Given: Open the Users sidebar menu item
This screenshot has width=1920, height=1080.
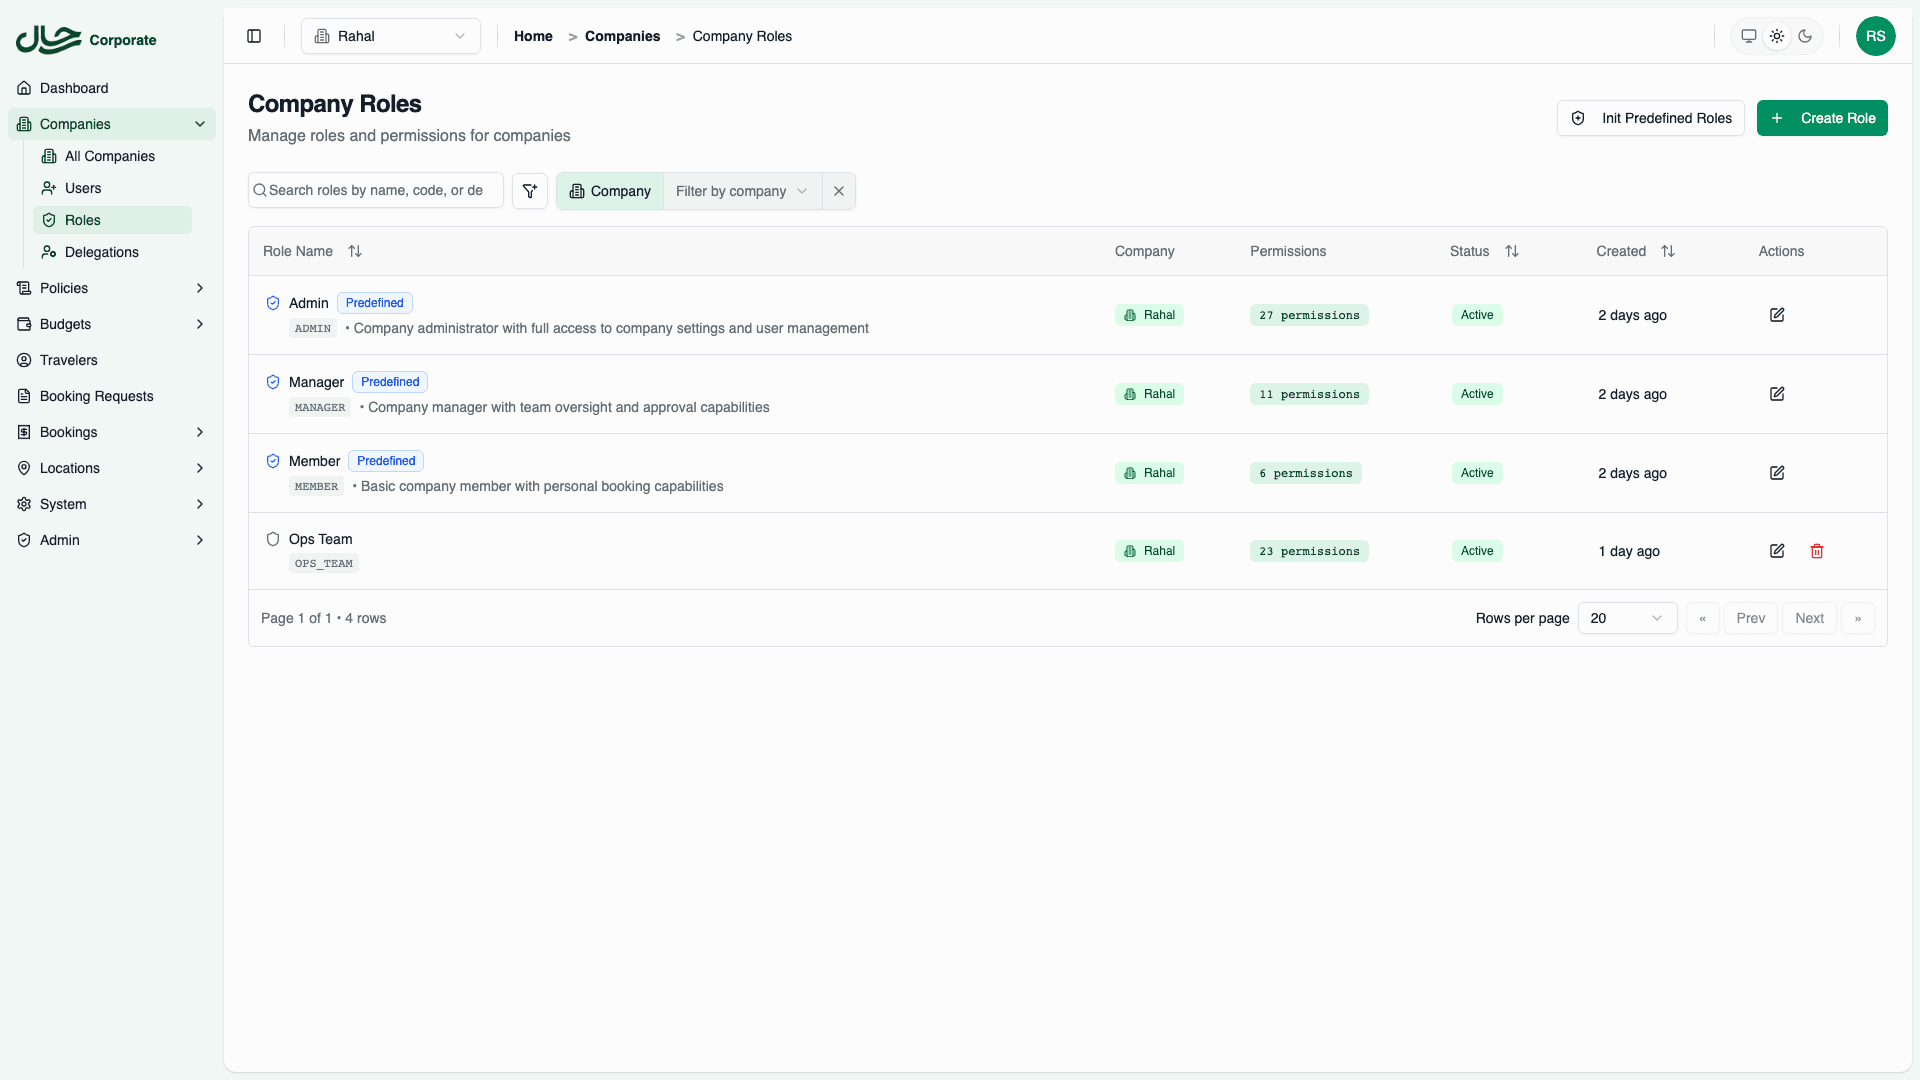Looking at the screenshot, I should [x=84, y=188].
